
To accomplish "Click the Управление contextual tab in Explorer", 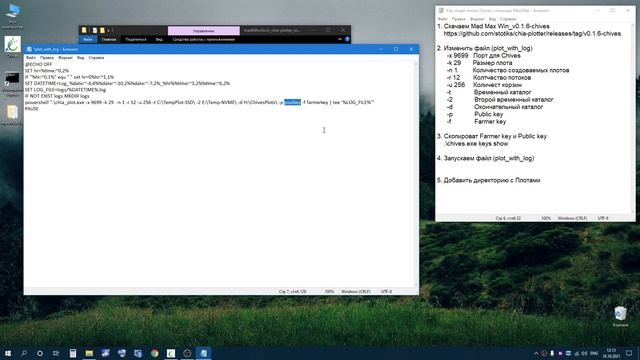I will click(204, 31).
